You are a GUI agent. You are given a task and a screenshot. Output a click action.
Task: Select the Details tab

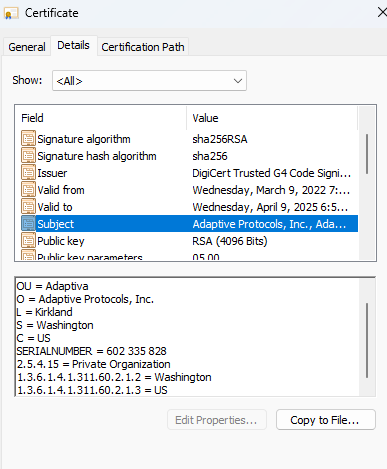pyautogui.click(x=73, y=45)
